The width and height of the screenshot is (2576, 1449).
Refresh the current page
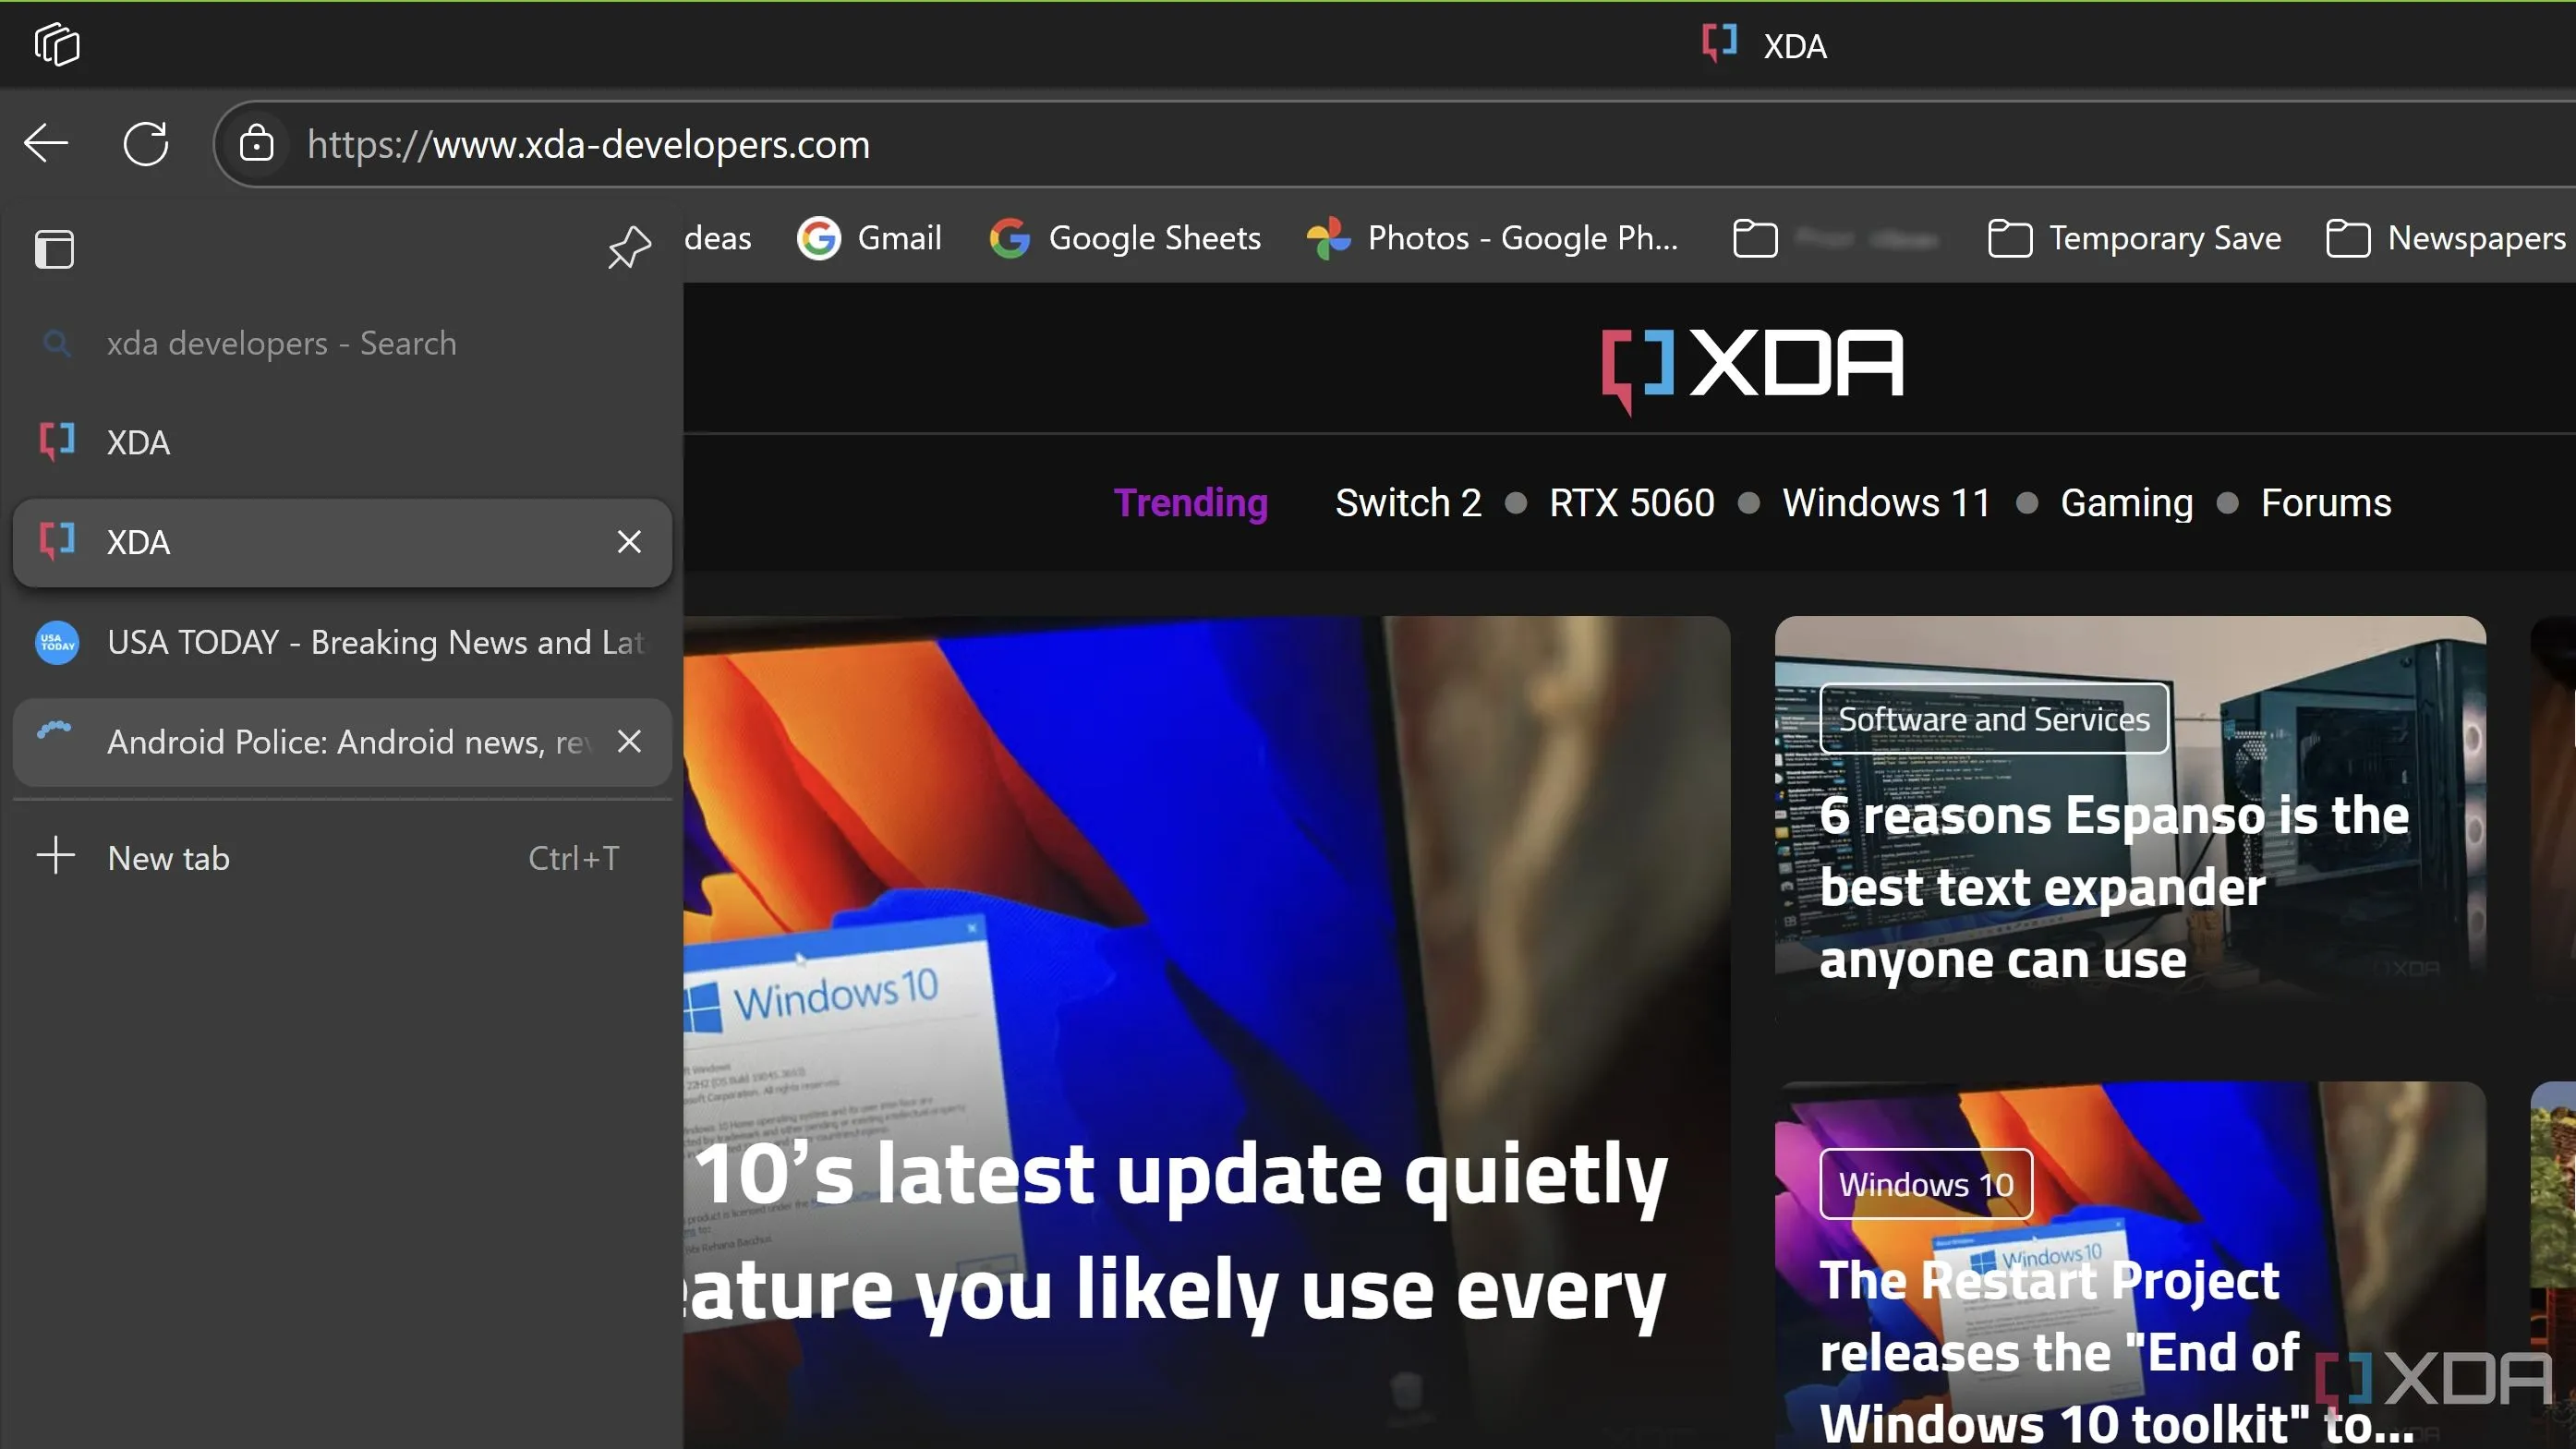pos(146,144)
